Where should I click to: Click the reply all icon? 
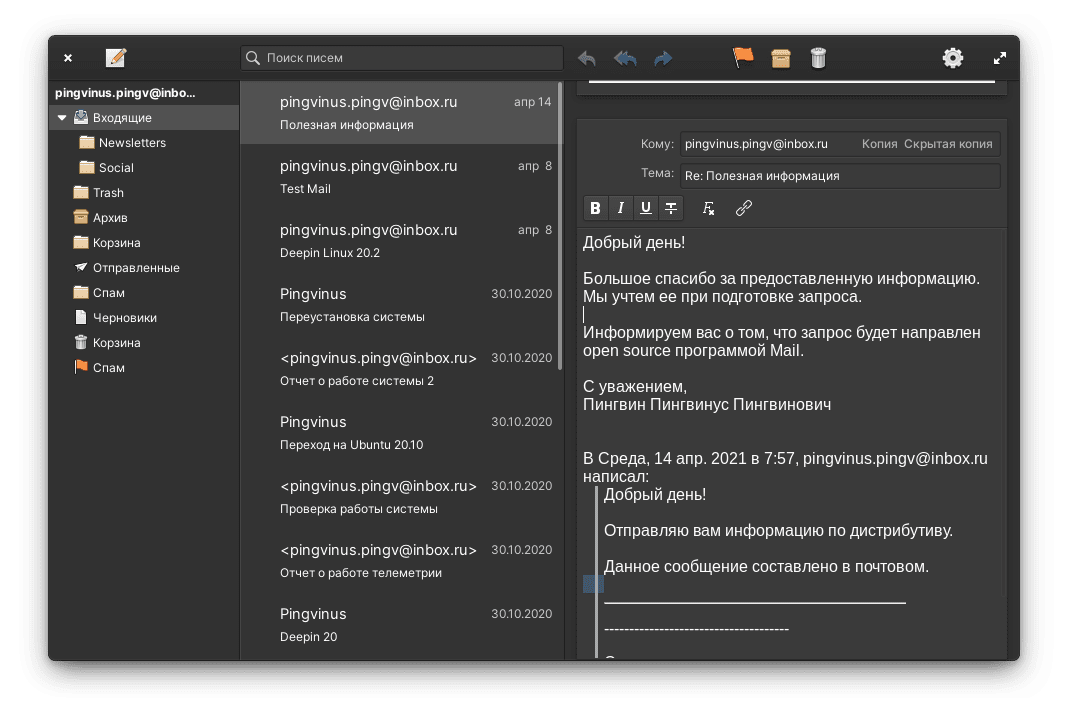click(x=625, y=58)
